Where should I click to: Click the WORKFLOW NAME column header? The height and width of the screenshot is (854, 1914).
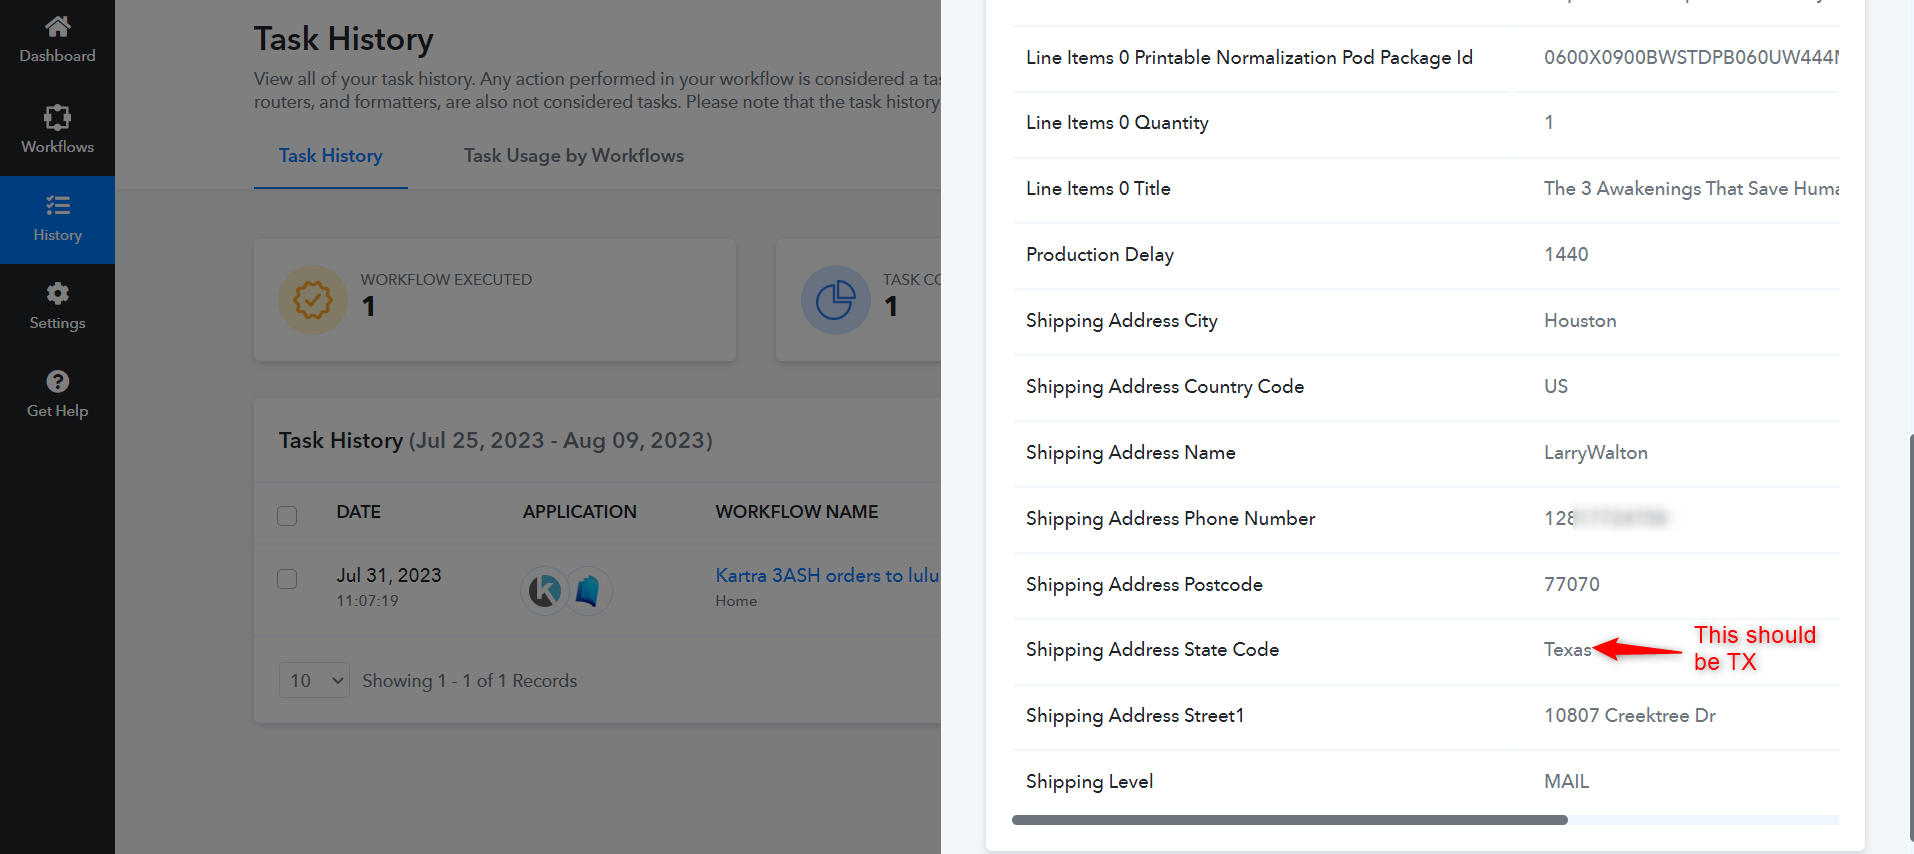[796, 511]
